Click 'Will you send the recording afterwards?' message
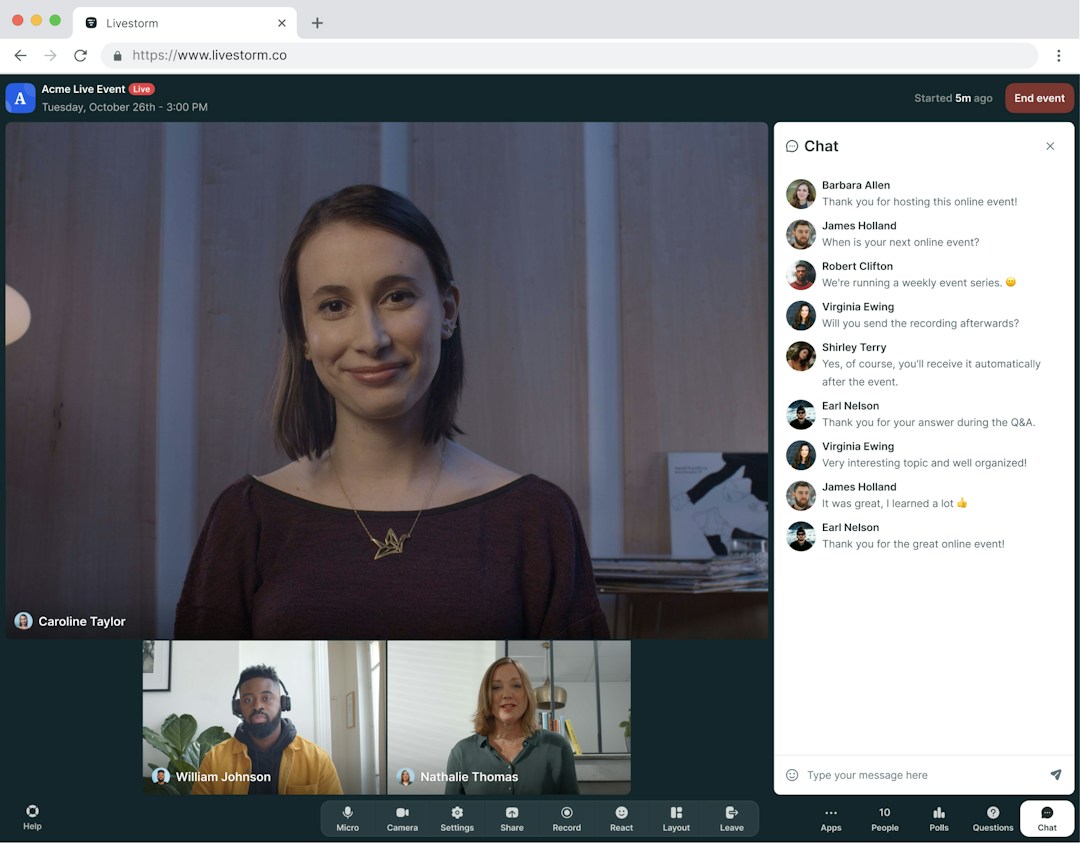 point(920,324)
